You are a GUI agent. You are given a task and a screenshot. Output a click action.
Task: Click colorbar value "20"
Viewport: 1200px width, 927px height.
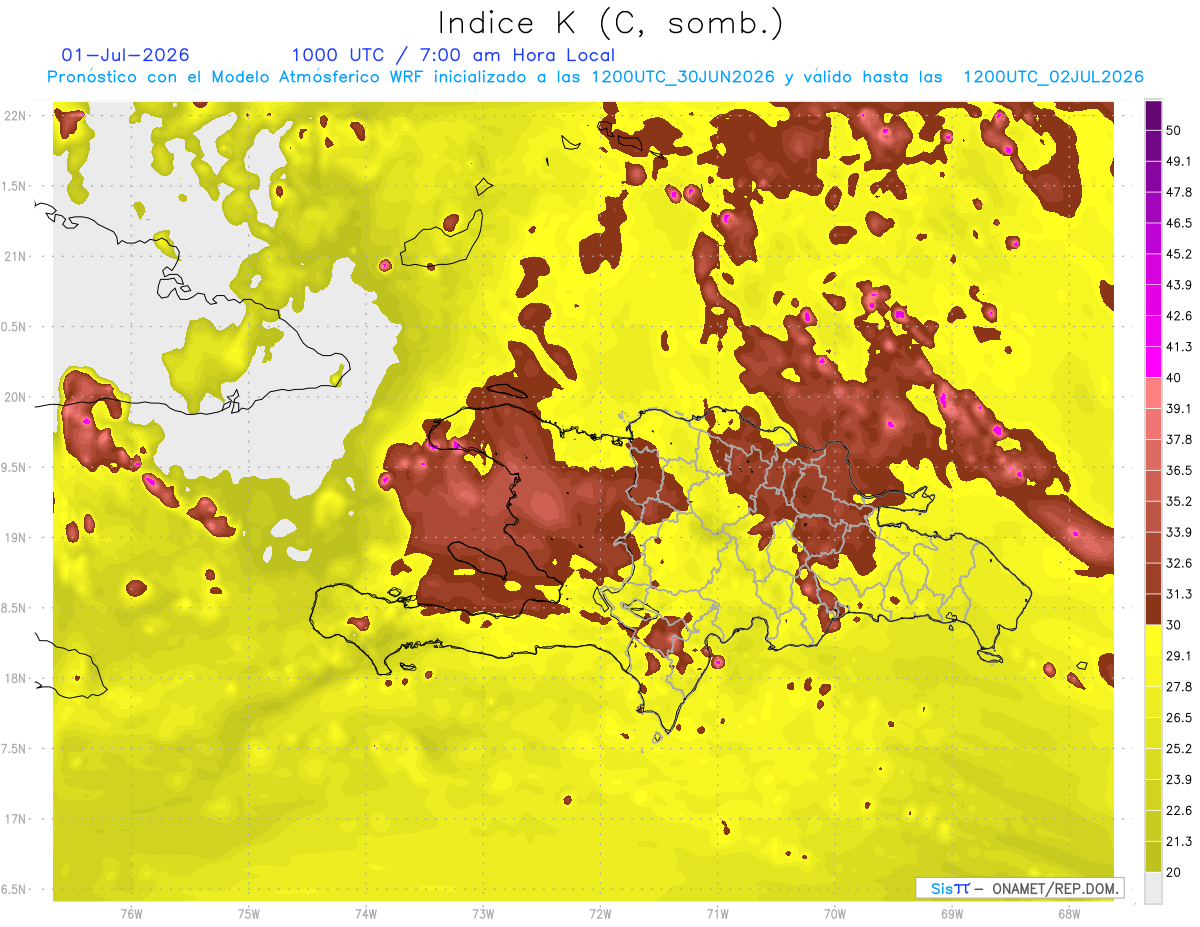click(1174, 872)
